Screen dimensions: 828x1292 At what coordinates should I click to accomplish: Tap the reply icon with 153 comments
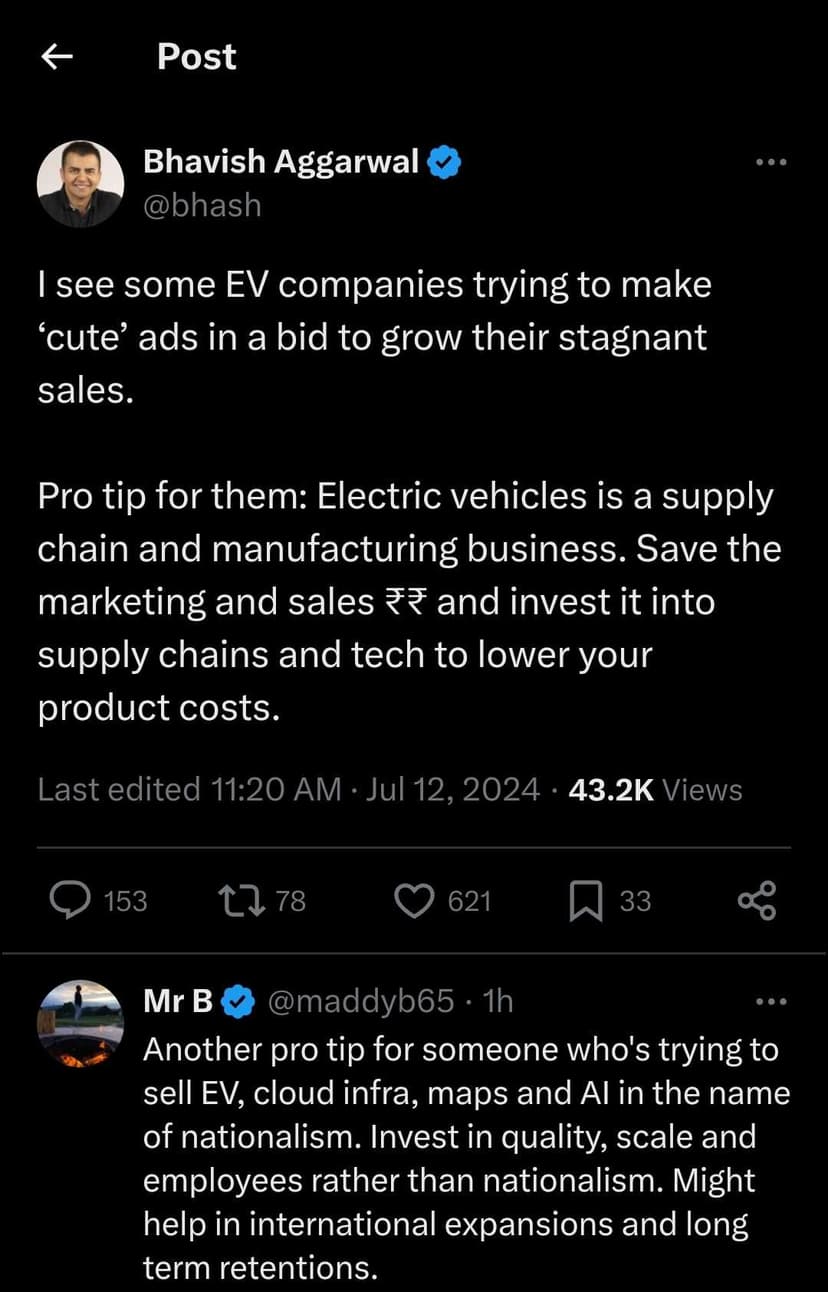pyautogui.click(x=71, y=901)
